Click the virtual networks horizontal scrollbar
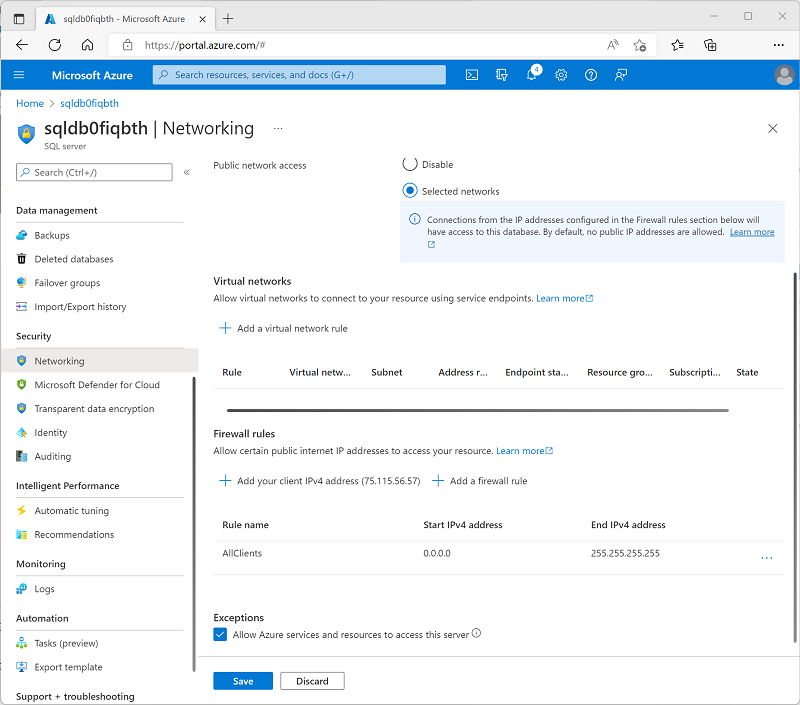 [478, 410]
